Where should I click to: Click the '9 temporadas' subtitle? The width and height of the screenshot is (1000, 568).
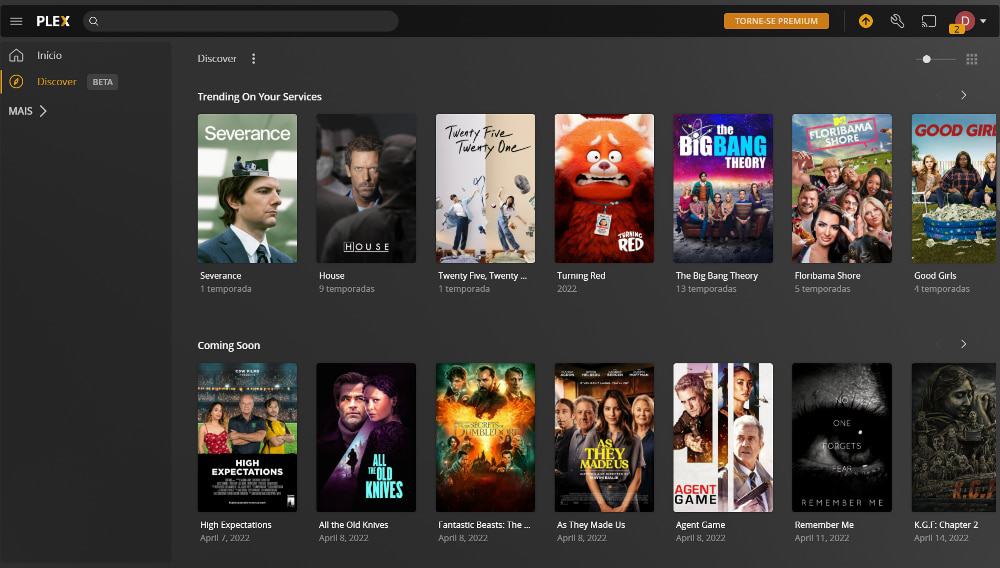pos(347,289)
